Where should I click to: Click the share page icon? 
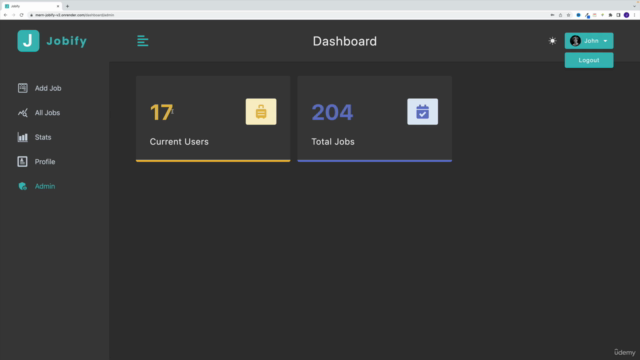tap(560, 15)
